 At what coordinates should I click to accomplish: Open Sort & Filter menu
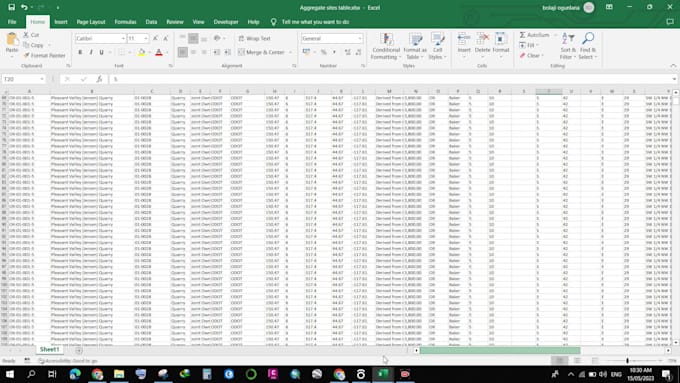[568, 46]
